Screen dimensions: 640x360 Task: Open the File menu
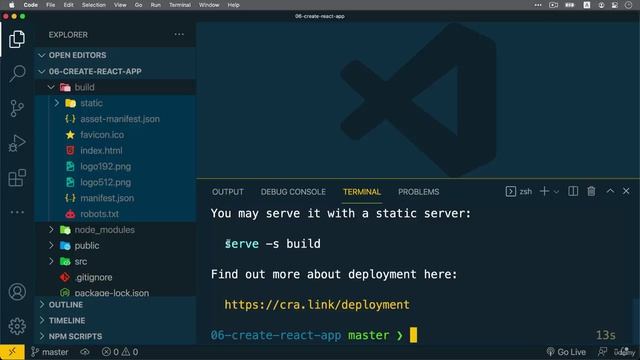[51, 5]
